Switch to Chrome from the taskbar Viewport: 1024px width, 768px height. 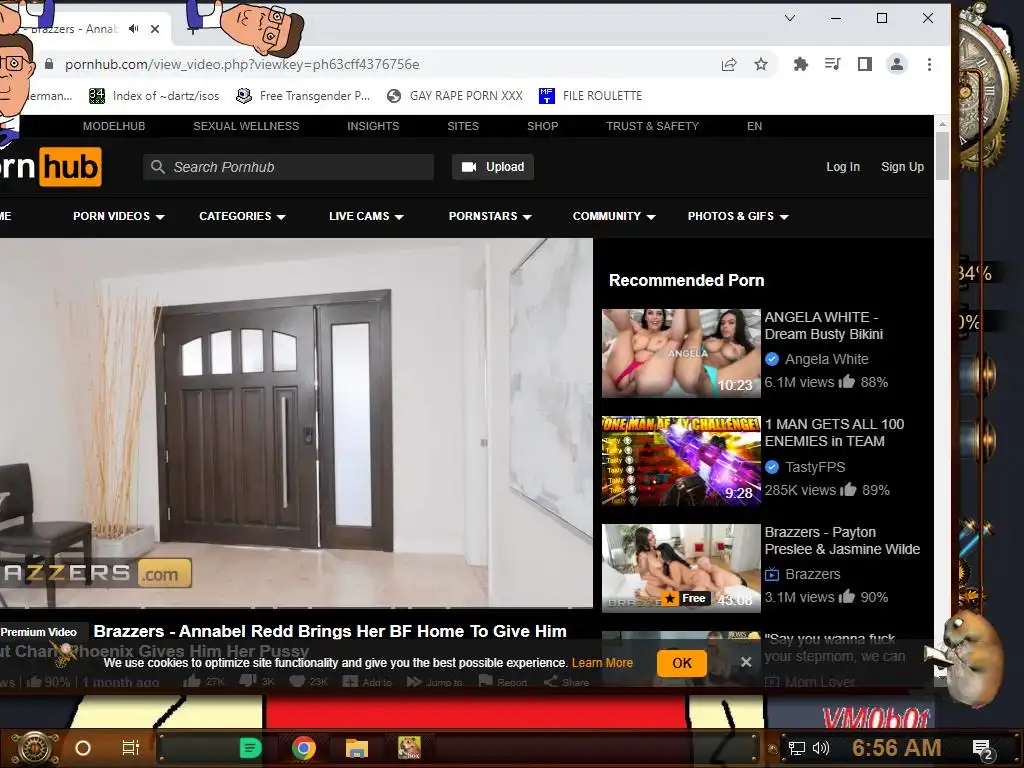pos(304,748)
